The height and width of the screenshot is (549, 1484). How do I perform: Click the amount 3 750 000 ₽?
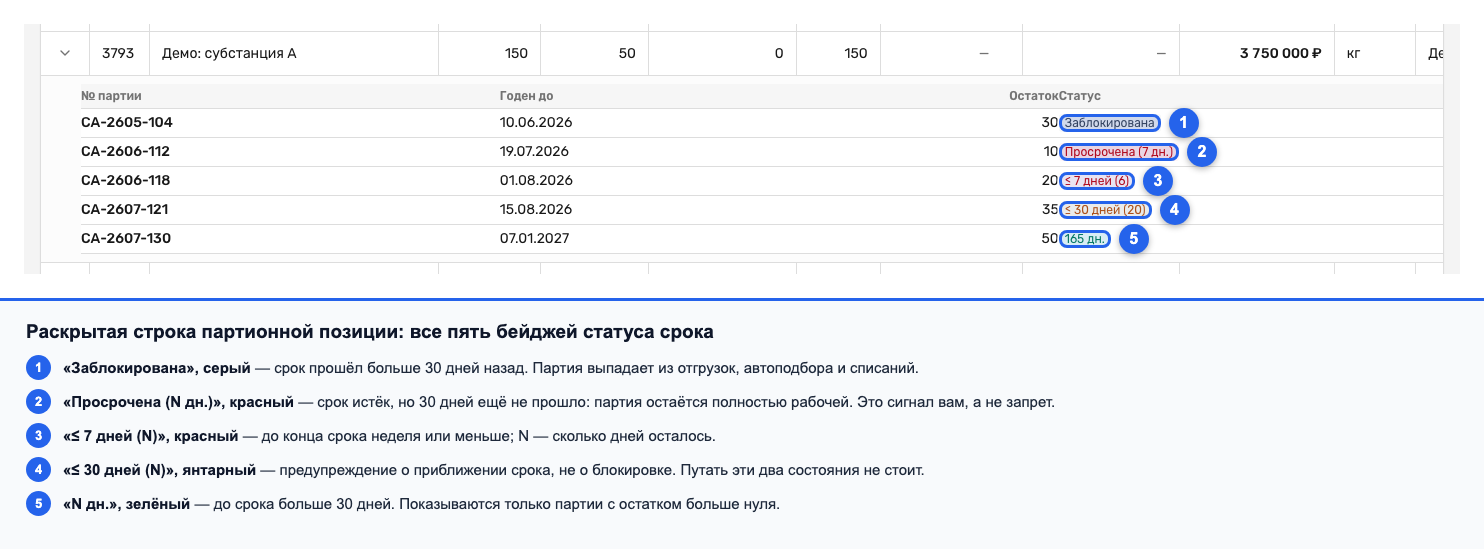coord(1281,54)
